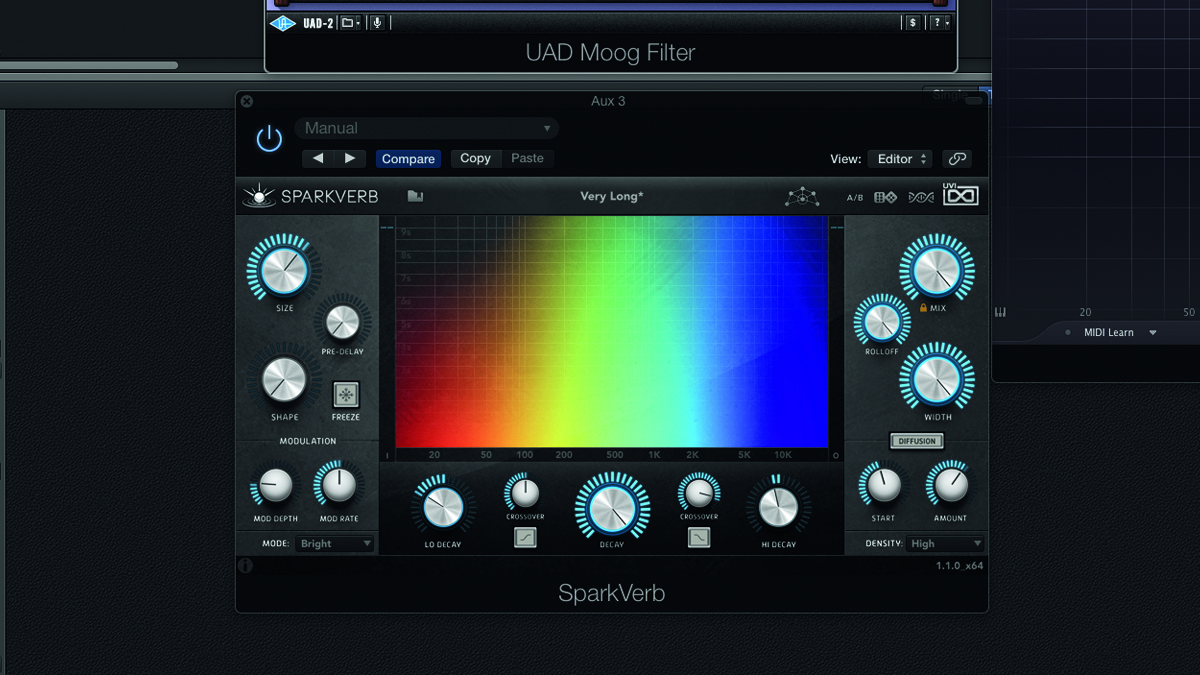Click the UVI logo icon
The width and height of the screenshot is (1200, 675).
(x=961, y=195)
